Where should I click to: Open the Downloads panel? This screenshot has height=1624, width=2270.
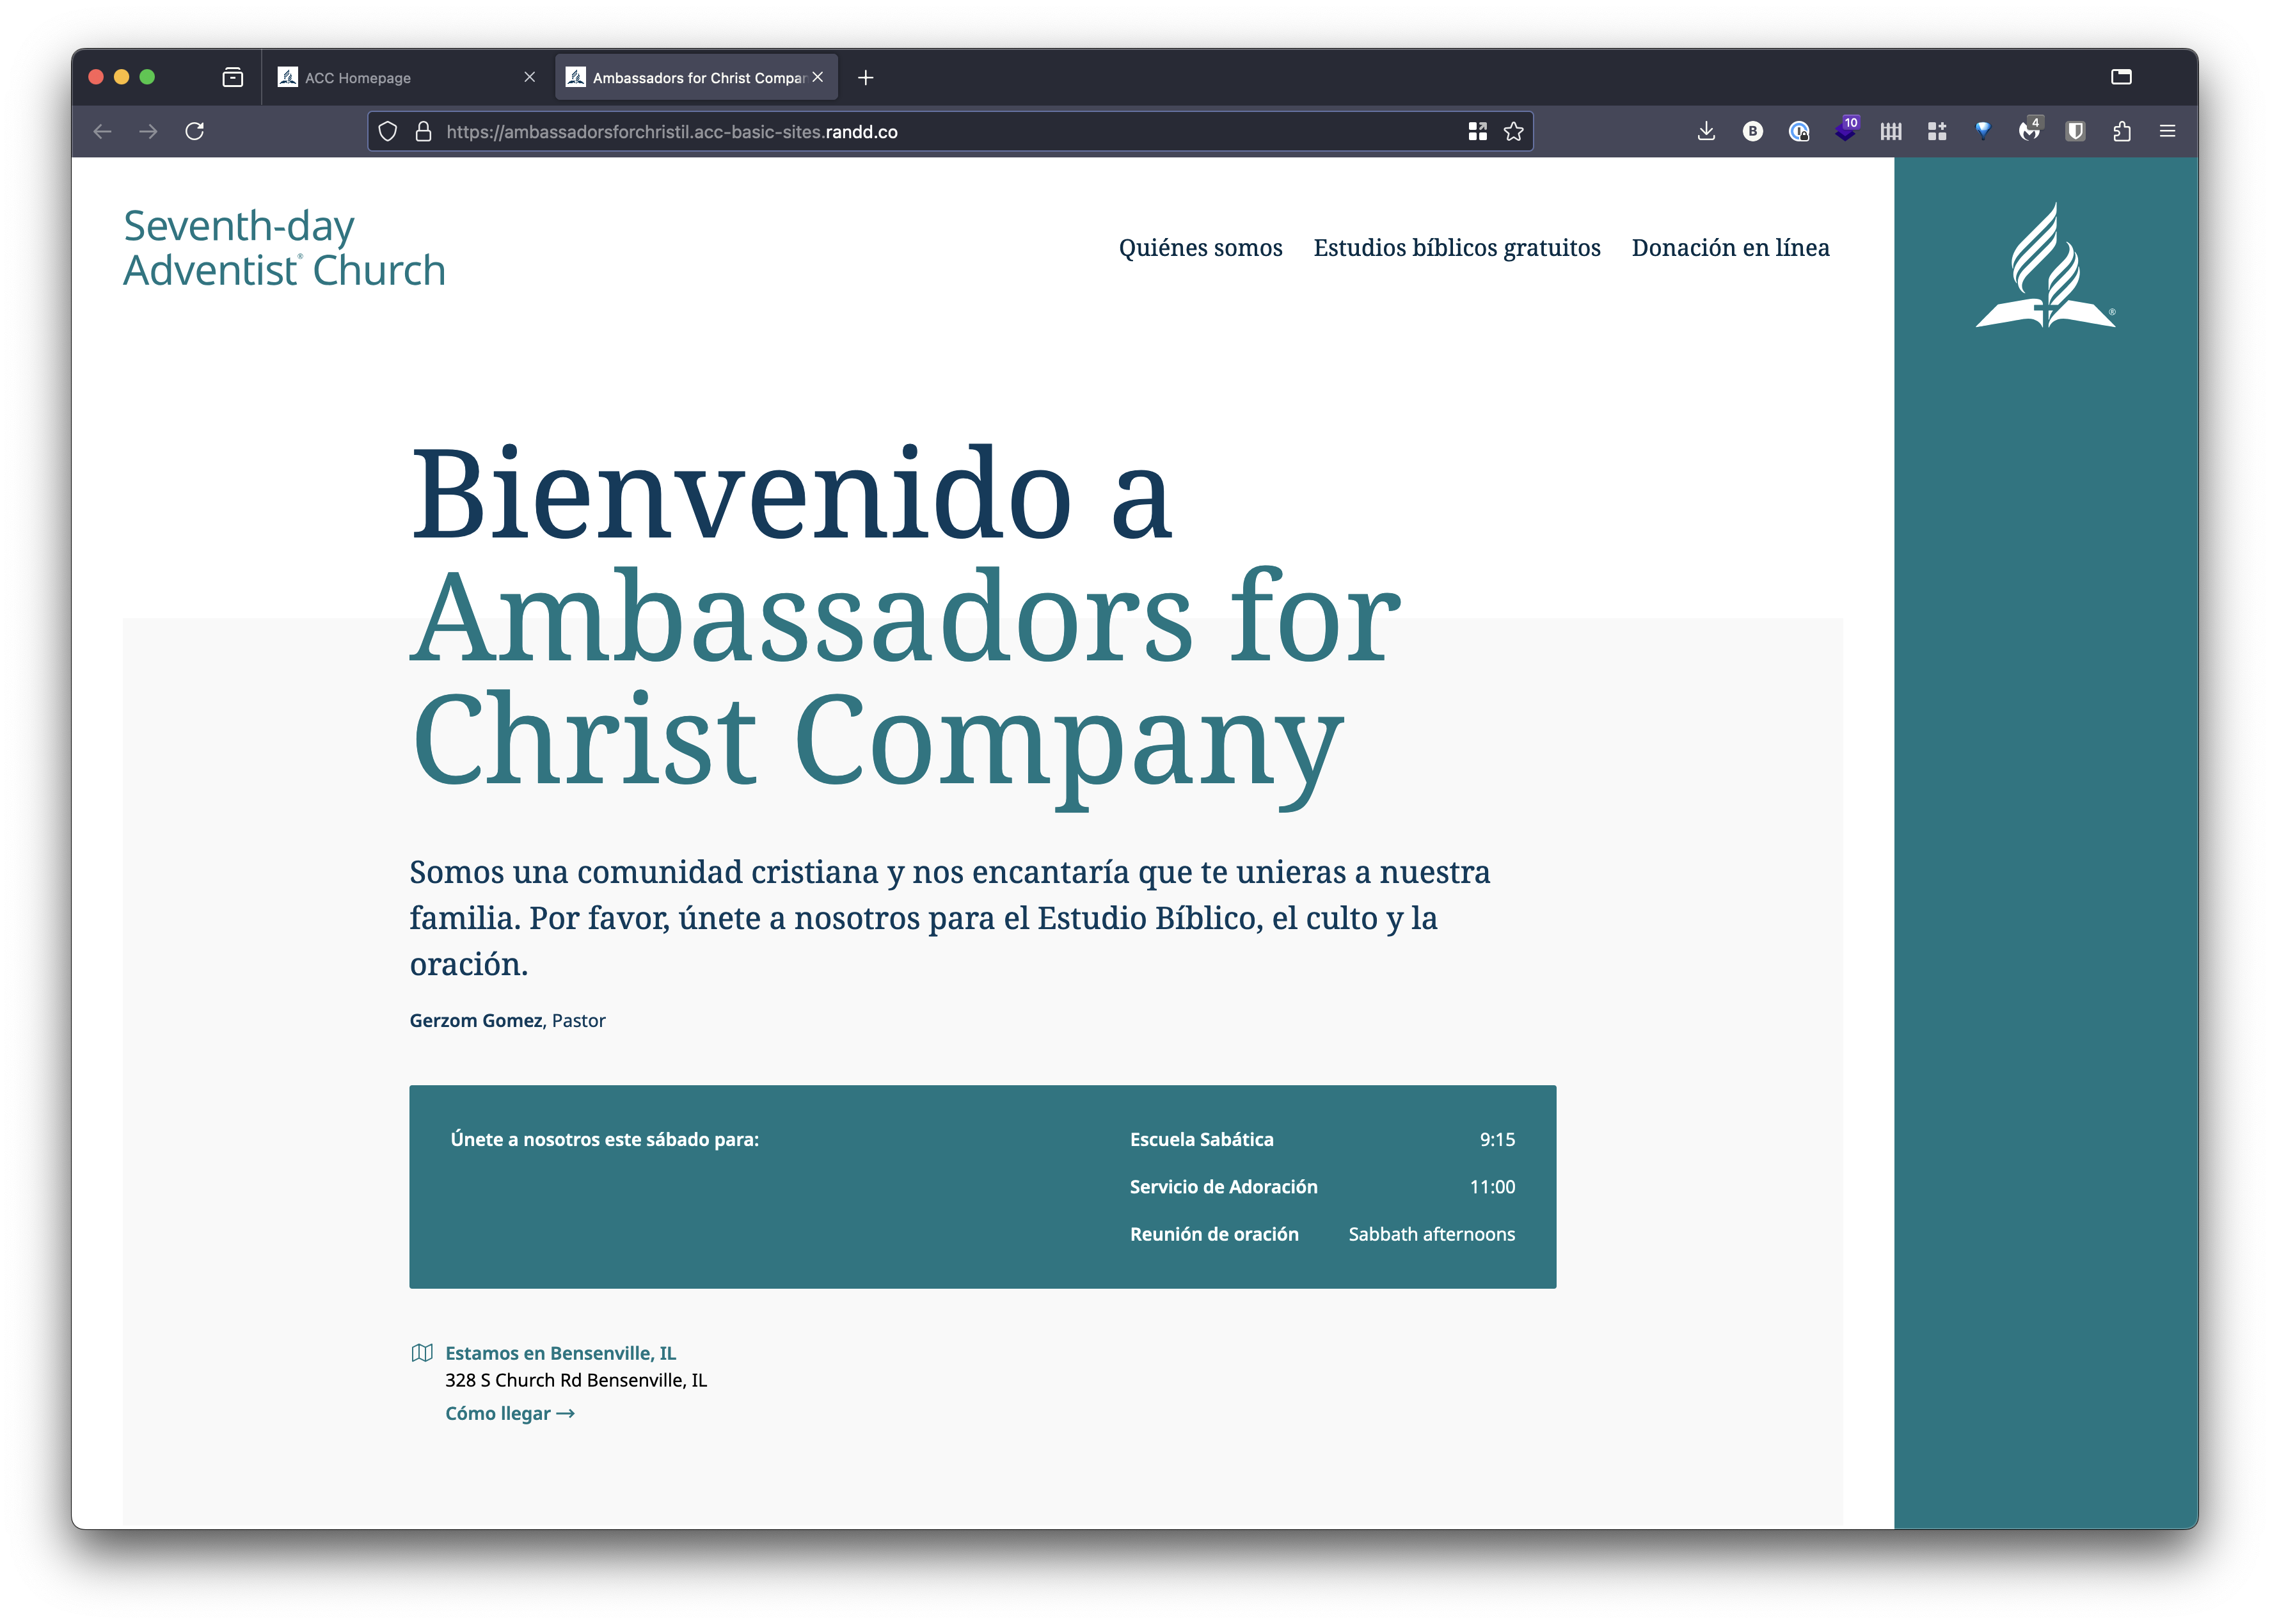tap(1707, 131)
